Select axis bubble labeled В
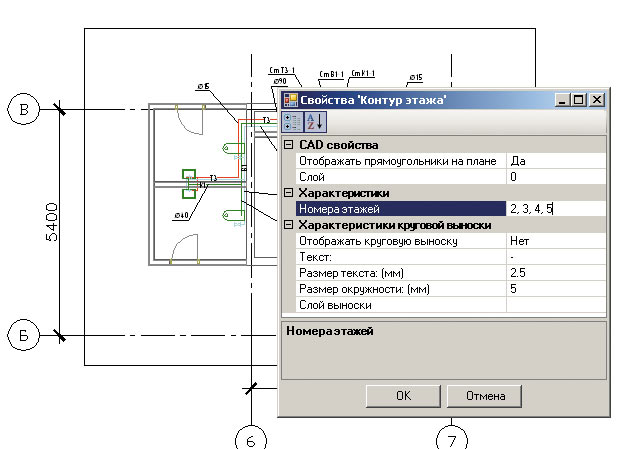Viewport: 624px width, 449px height. pos(23,110)
